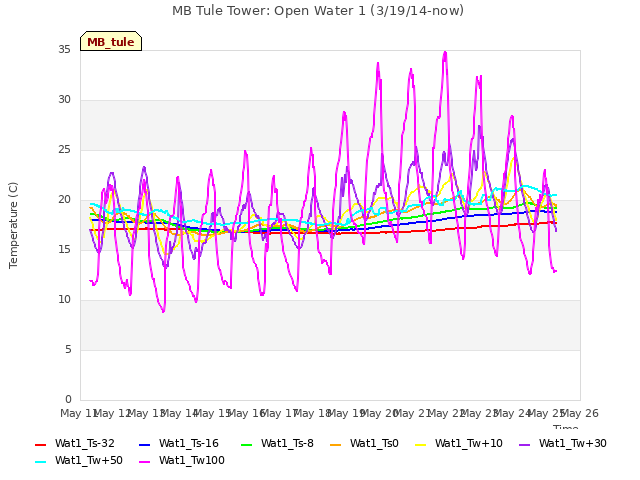Toggle Wat1_Tw+30 legend entry
This screenshot has width=640, height=480.
[562, 444]
